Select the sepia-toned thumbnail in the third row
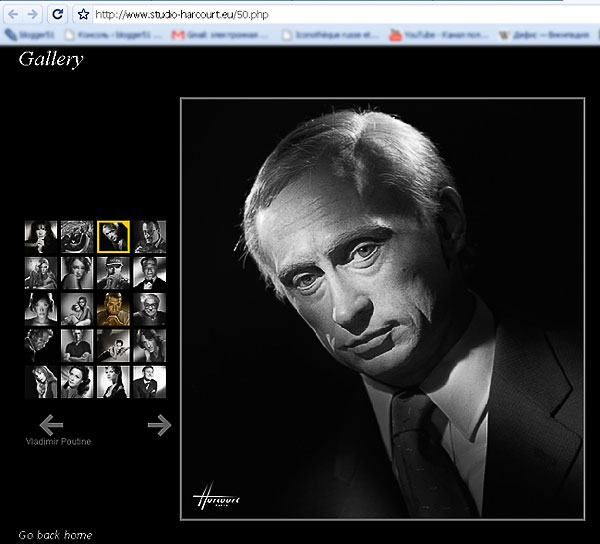This screenshot has height=544, width=600. (113, 309)
